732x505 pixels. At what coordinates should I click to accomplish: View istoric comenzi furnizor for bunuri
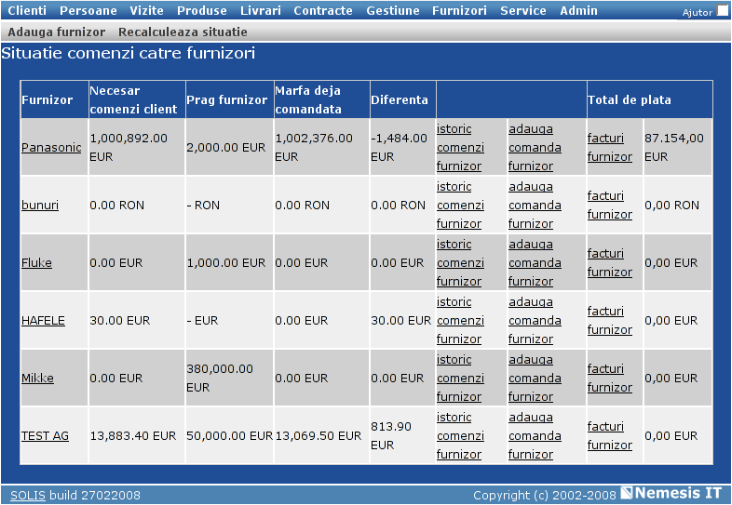(x=460, y=205)
